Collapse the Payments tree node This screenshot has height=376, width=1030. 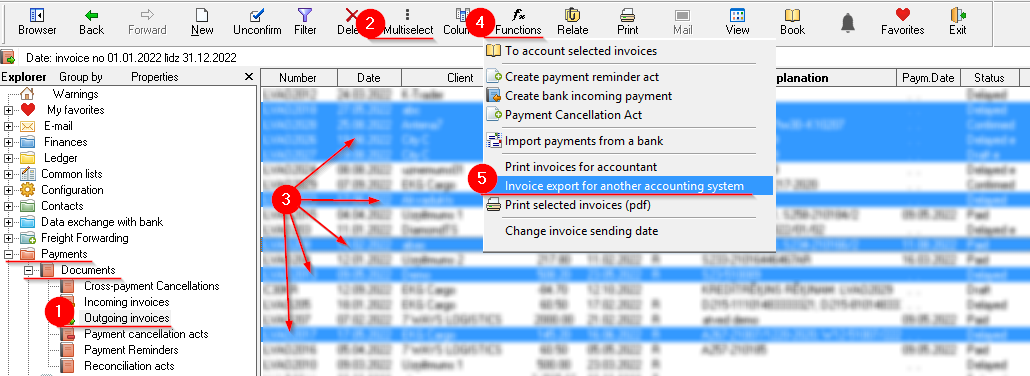[9, 254]
